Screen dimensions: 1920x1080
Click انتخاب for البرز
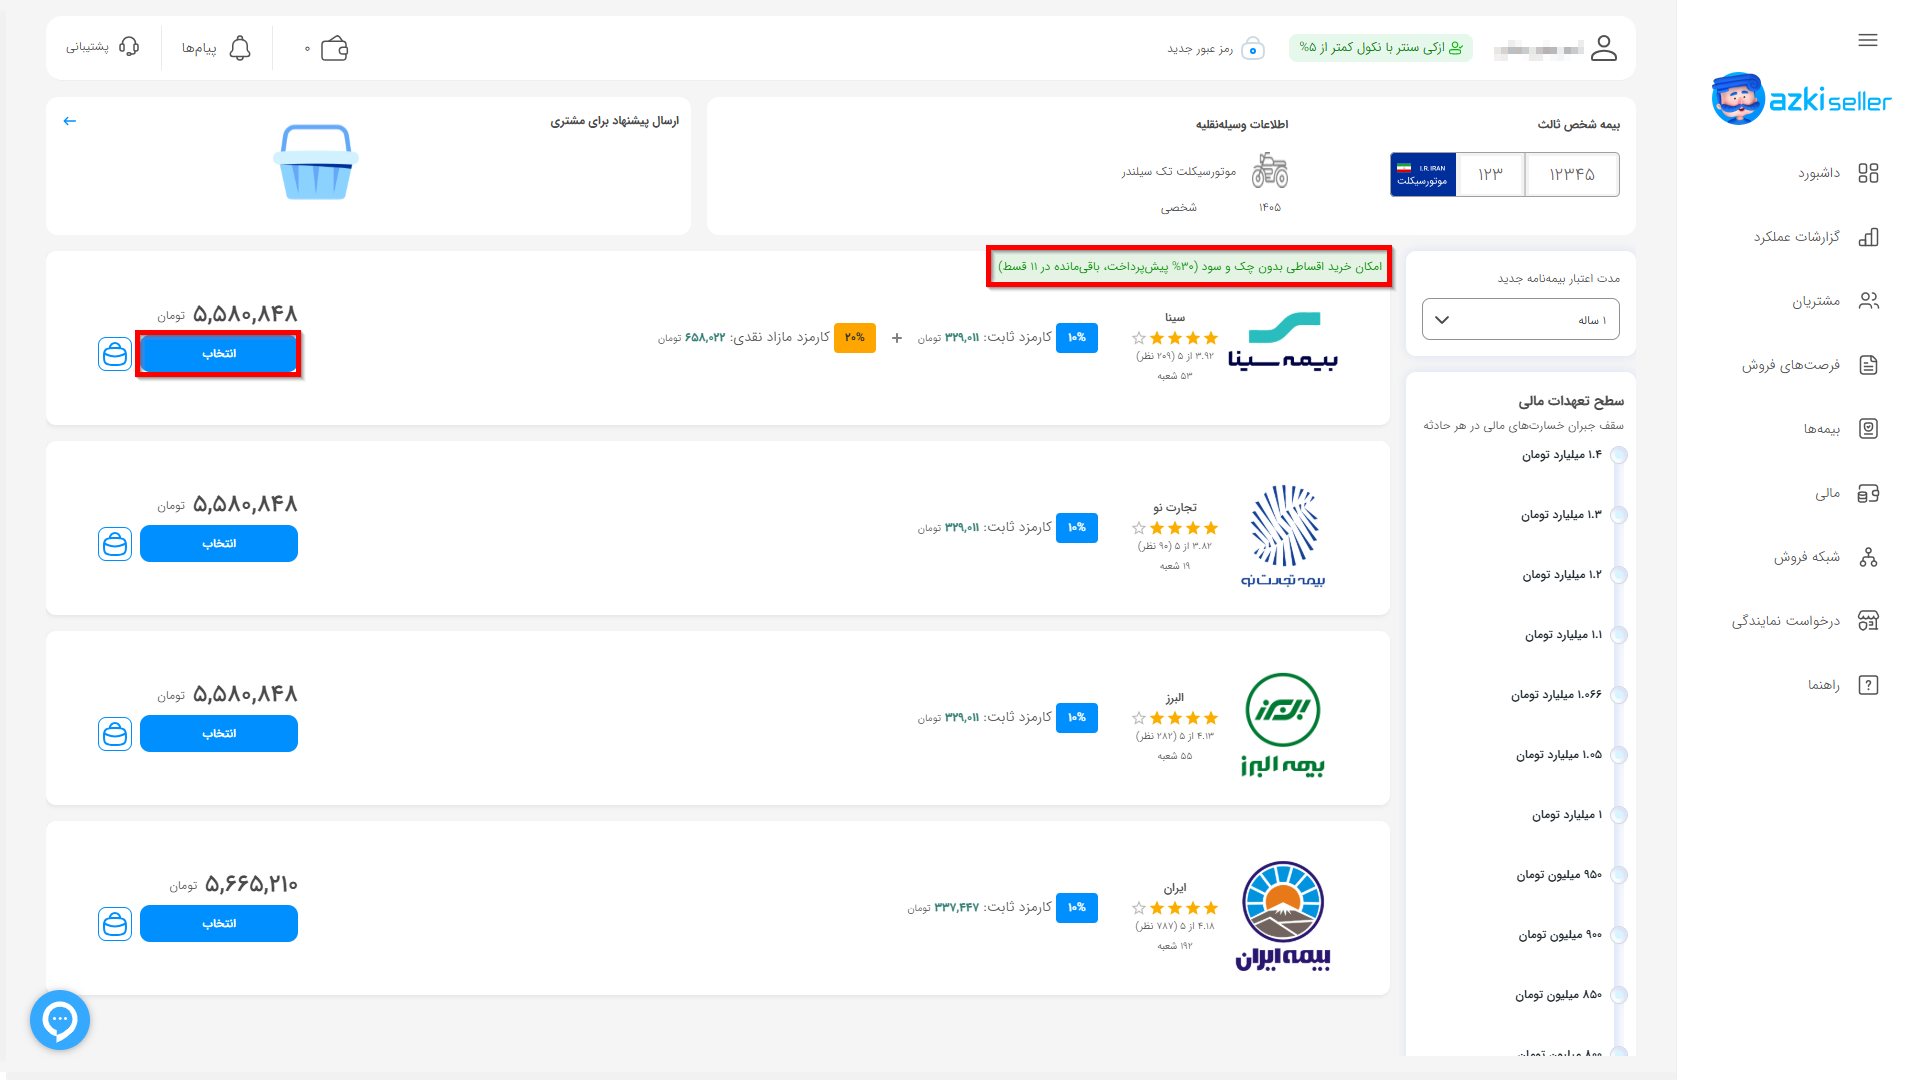click(219, 734)
